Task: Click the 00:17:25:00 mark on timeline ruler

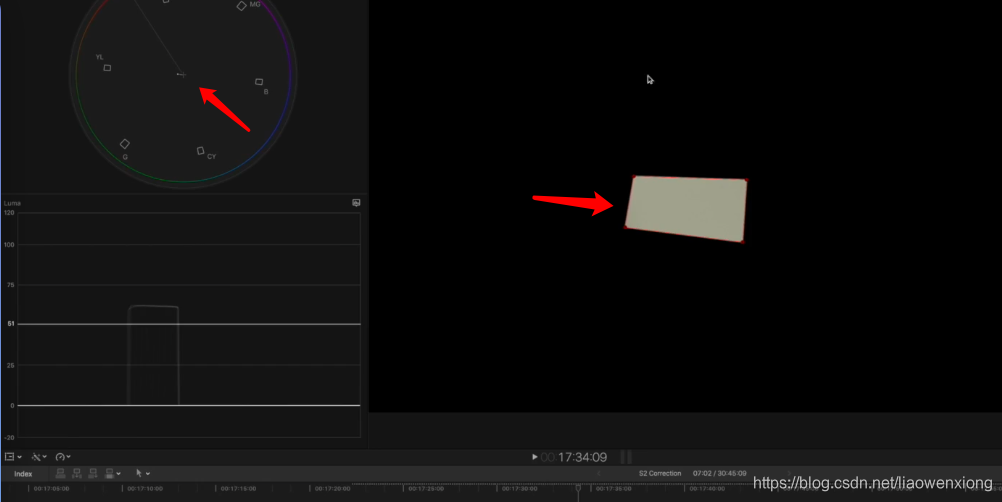Action: (x=426, y=489)
